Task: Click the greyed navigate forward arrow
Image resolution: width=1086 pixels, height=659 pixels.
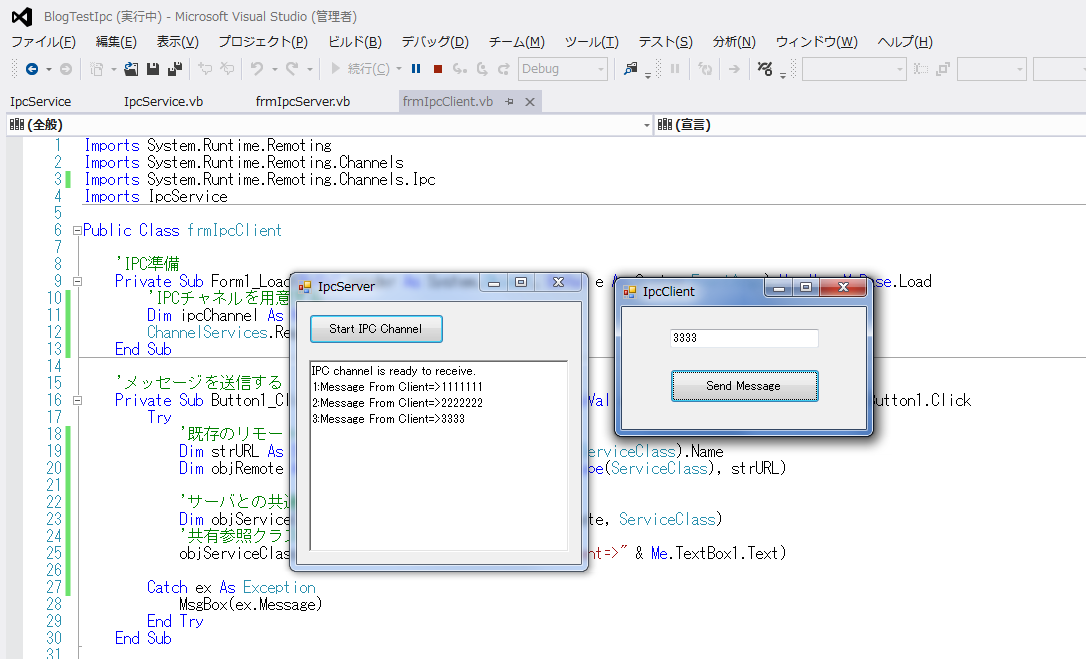Action: point(66,69)
